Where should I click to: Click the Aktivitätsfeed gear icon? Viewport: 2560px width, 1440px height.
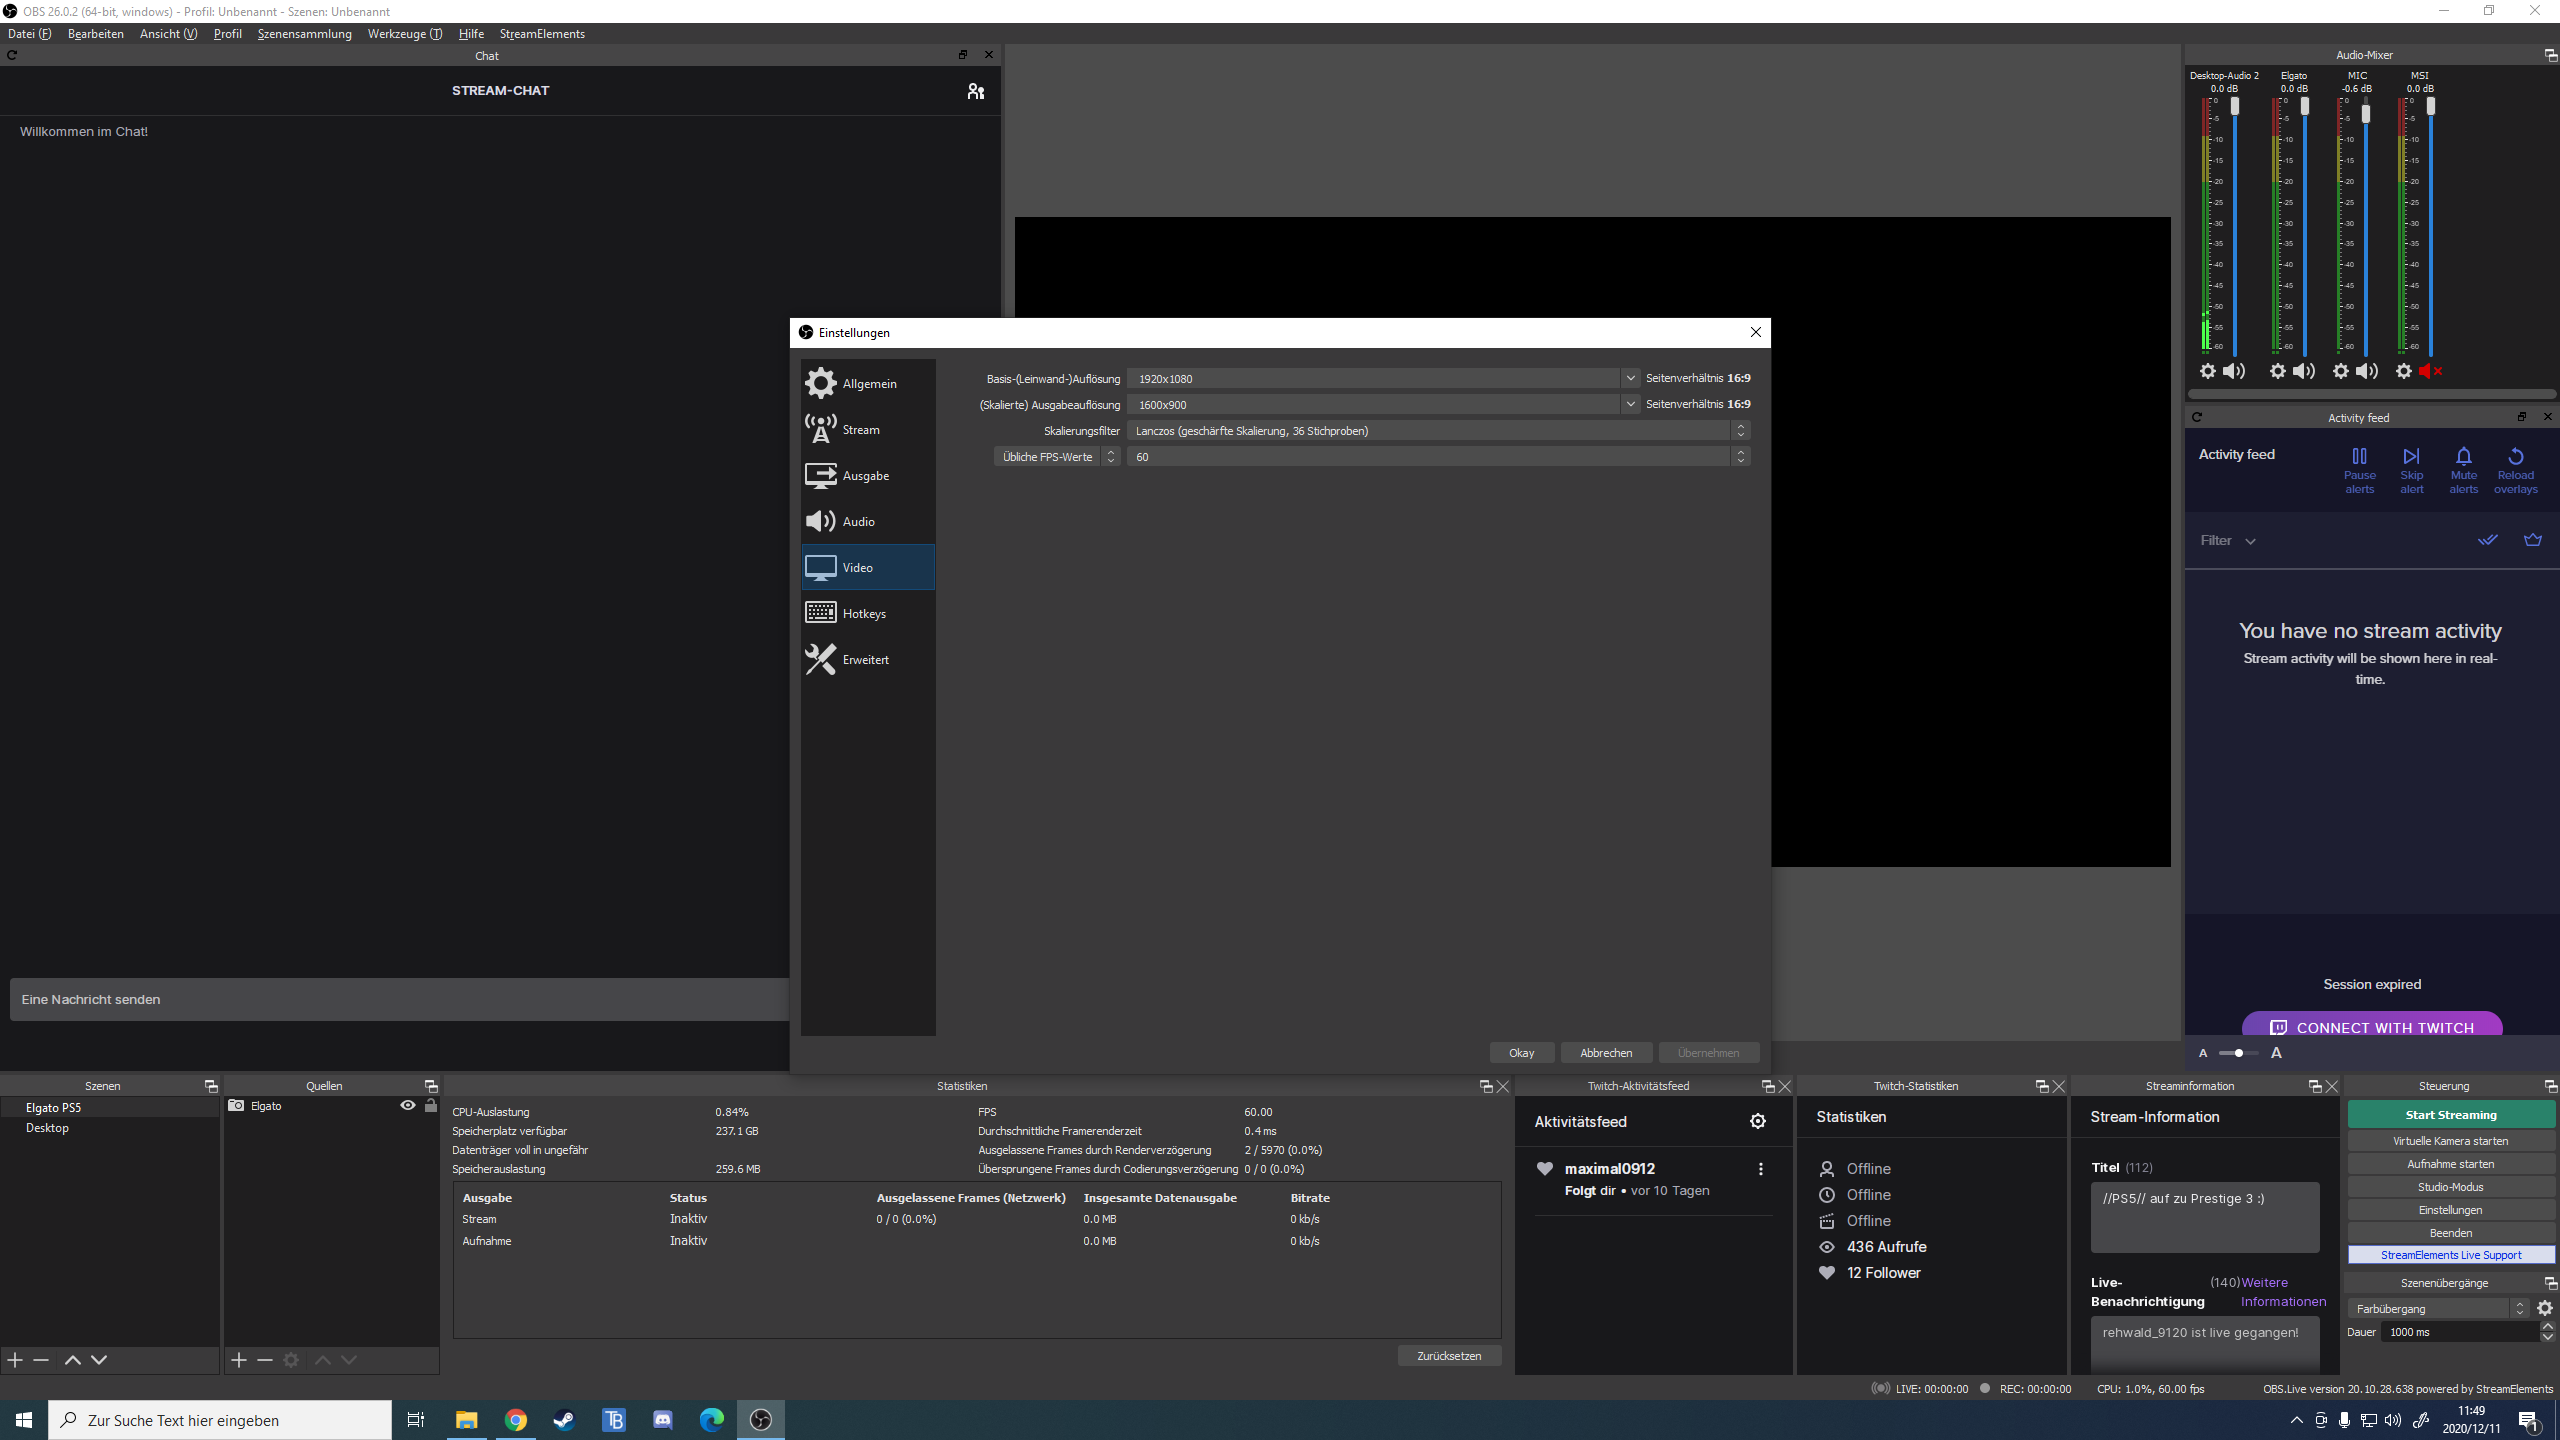point(1758,1122)
